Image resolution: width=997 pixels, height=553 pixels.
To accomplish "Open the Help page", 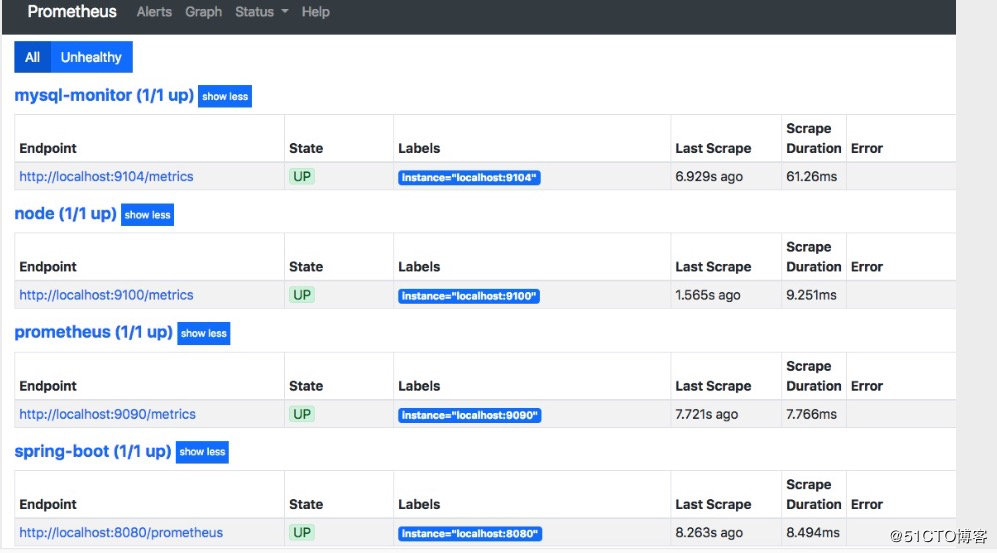I will [x=315, y=12].
